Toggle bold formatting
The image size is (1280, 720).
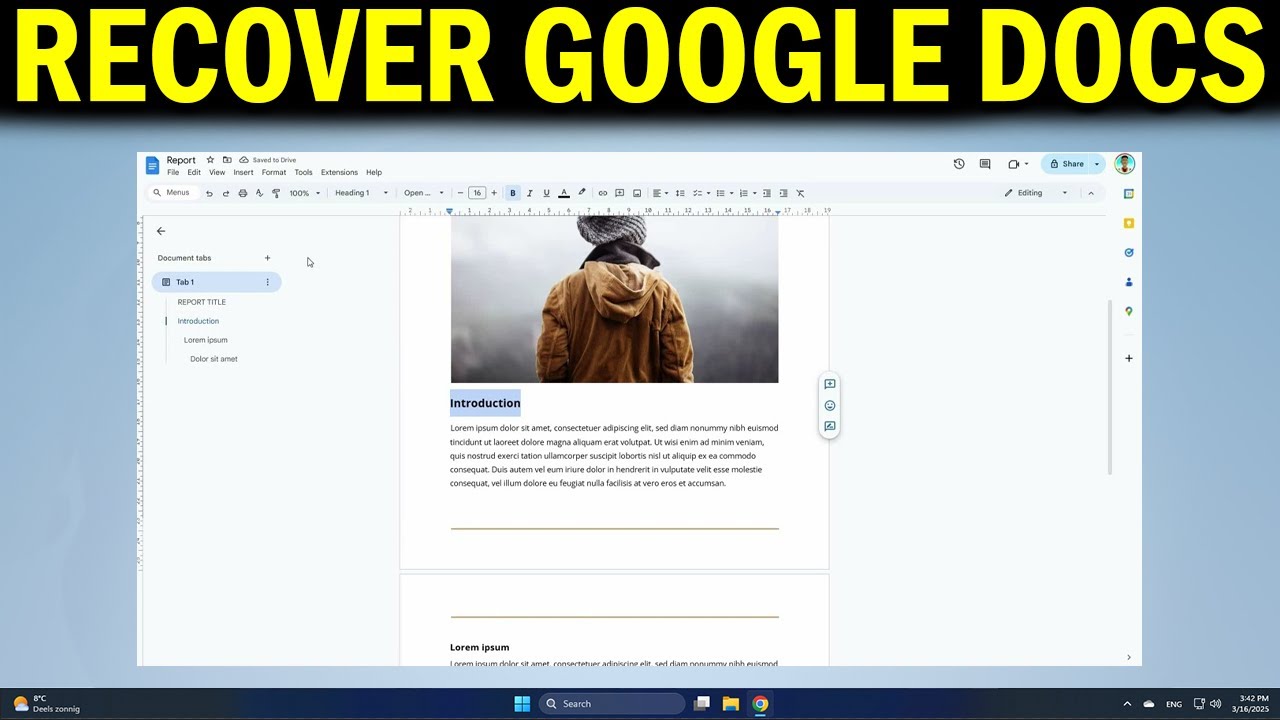pos(513,193)
